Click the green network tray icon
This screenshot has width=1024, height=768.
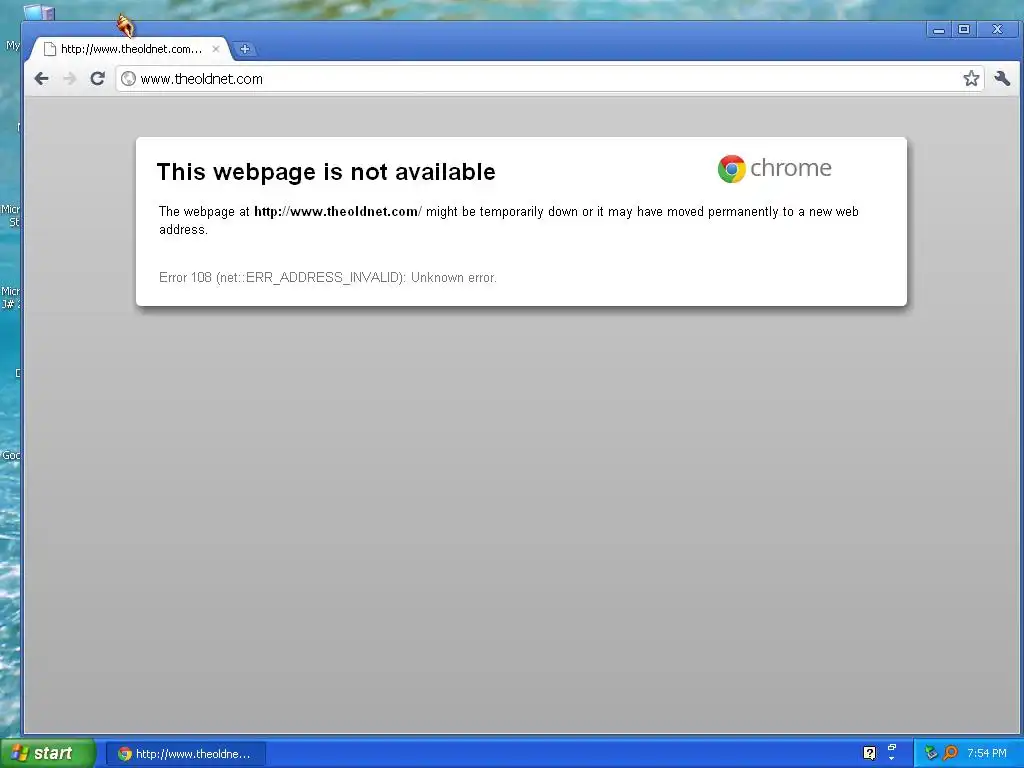[931, 753]
